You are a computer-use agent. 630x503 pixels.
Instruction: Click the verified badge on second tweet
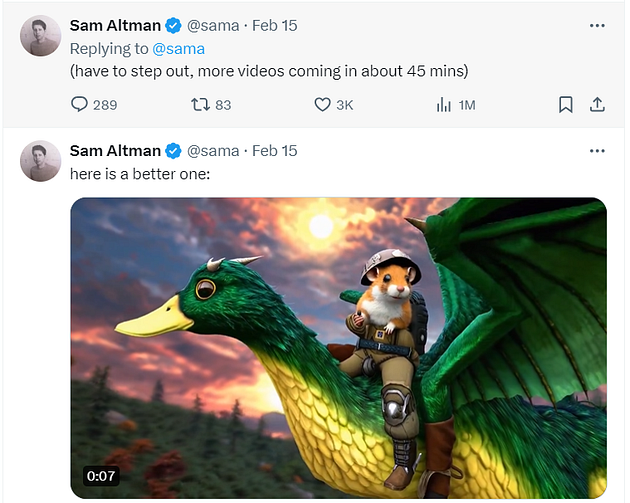(x=174, y=151)
